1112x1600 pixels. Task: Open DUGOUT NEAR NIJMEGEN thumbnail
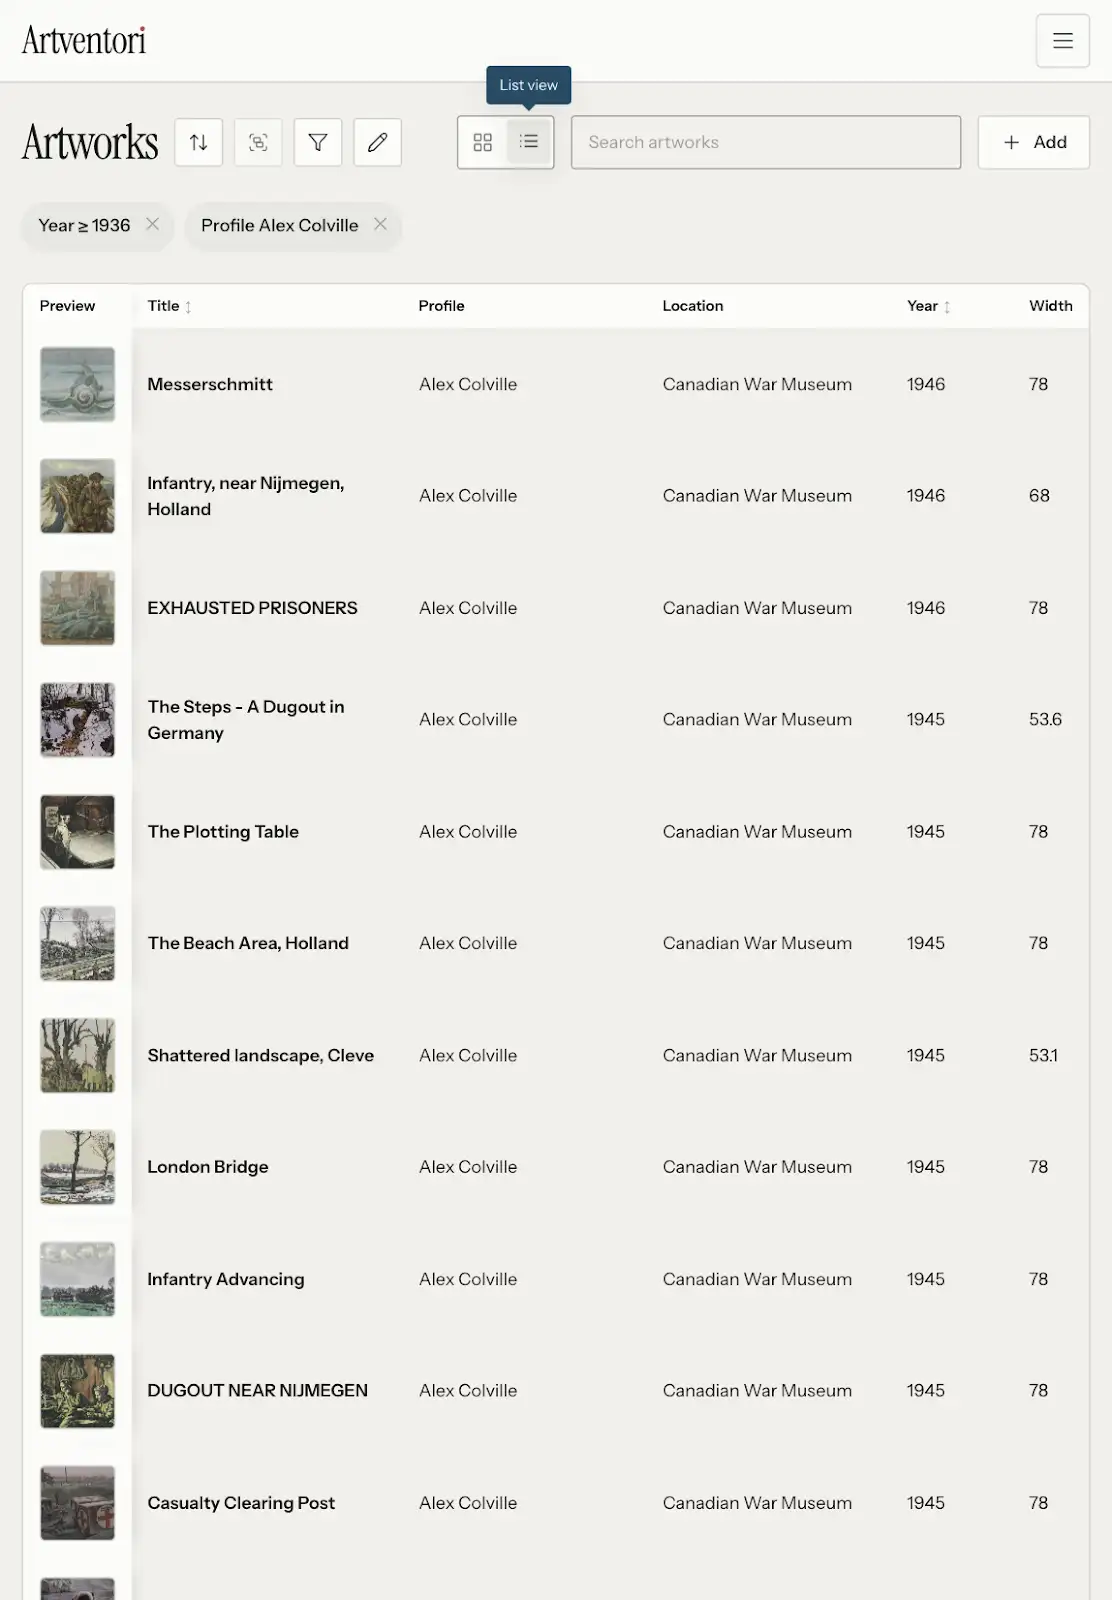tap(78, 1391)
